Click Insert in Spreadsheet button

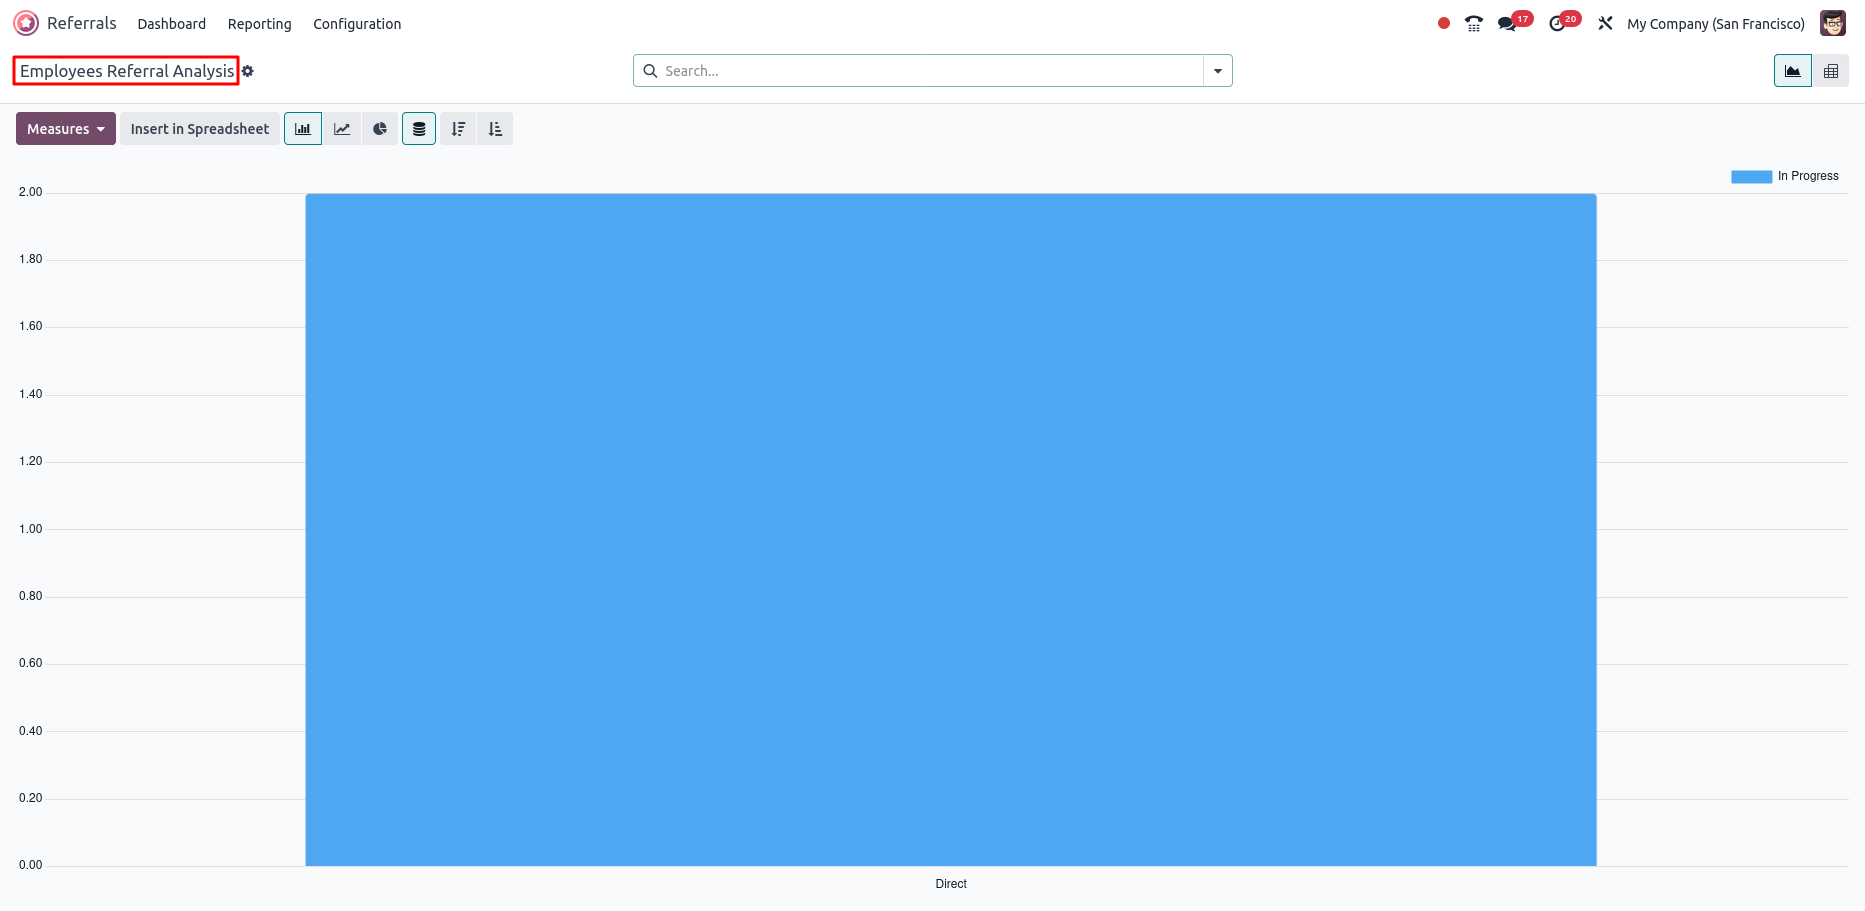[x=200, y=129]
